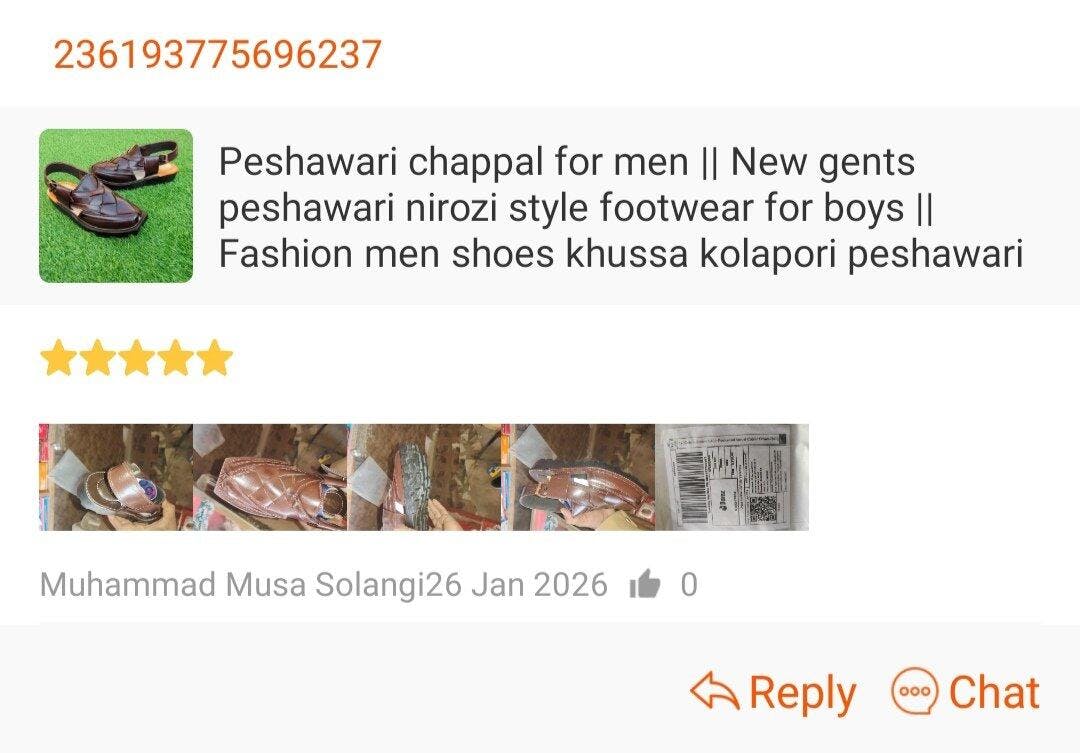This screenshot has height=753, width=1080.
Task: View third review photo of the sole
Action: [x=424, y=477]
